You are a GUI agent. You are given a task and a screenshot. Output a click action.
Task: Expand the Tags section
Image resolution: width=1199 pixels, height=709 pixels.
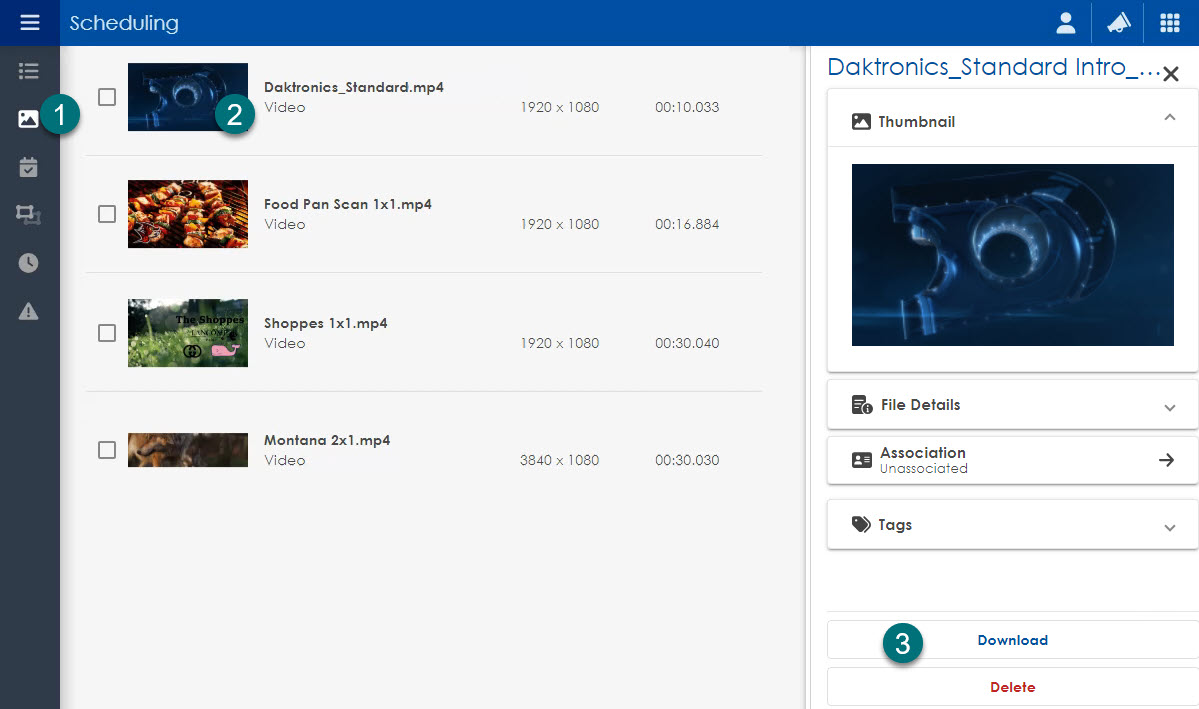(x=1169, y=527)
